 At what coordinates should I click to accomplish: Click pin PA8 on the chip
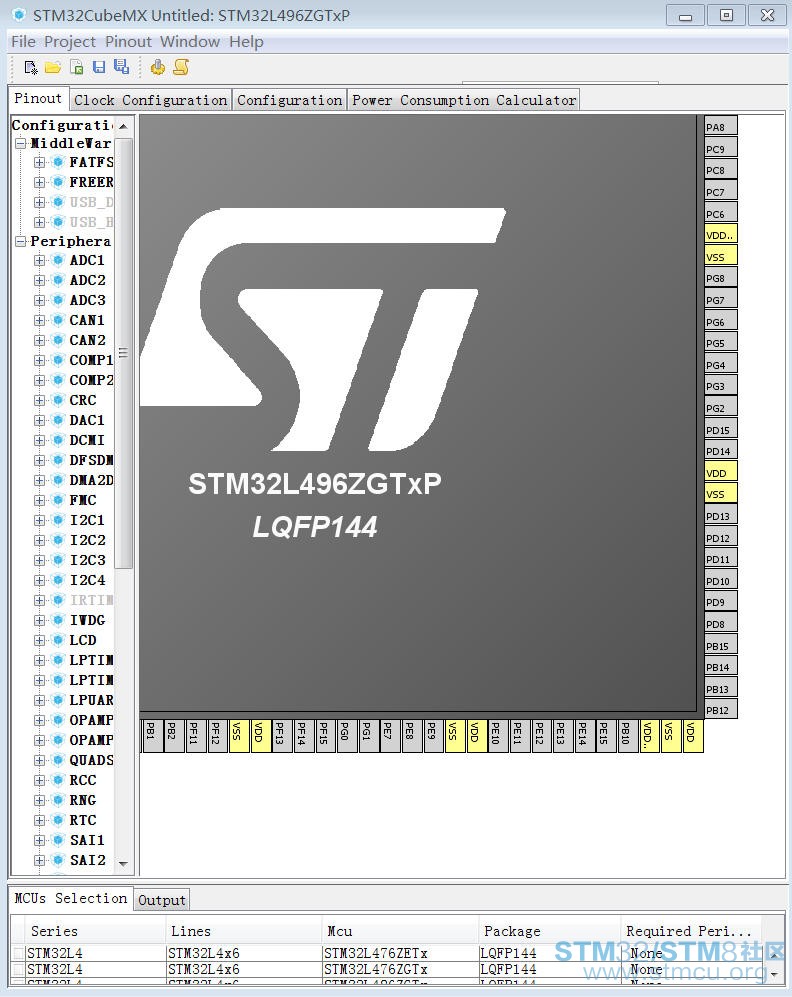tap(721, 125)
